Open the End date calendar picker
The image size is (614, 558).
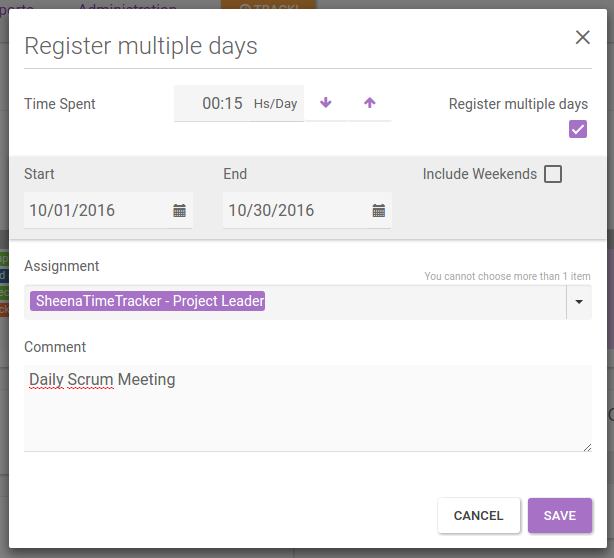tap(379, 210)
